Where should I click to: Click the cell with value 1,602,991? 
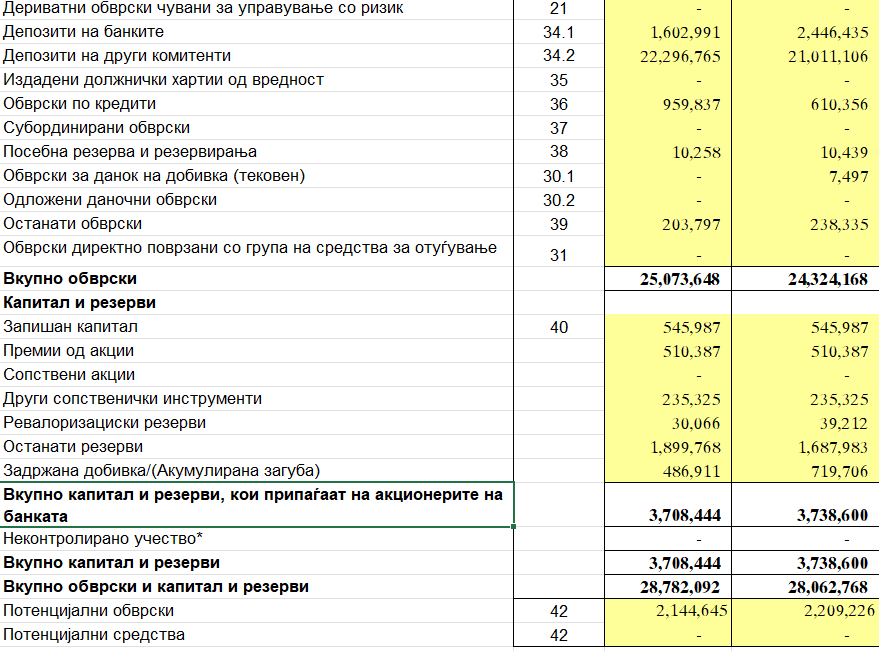tap(679, 33)
